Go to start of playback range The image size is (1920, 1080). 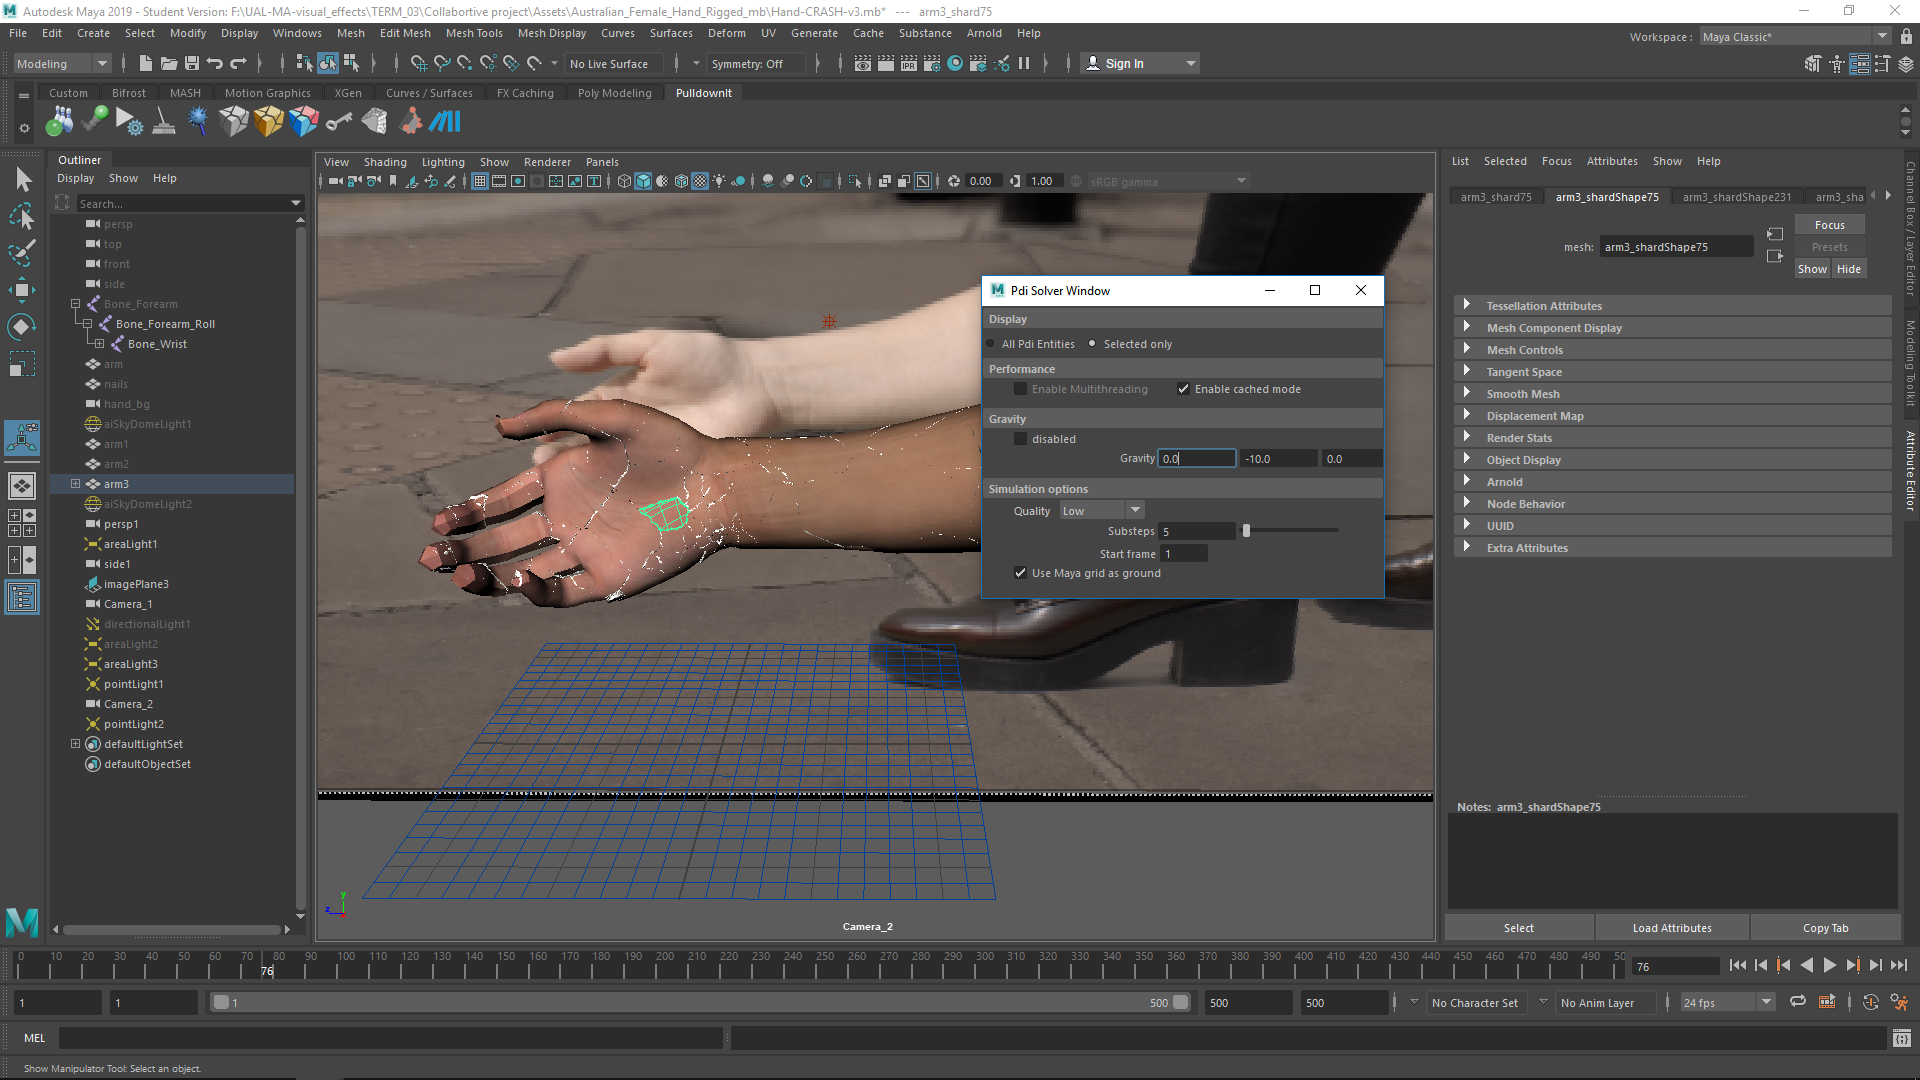pyautogui.click(x=1737, y=966)
